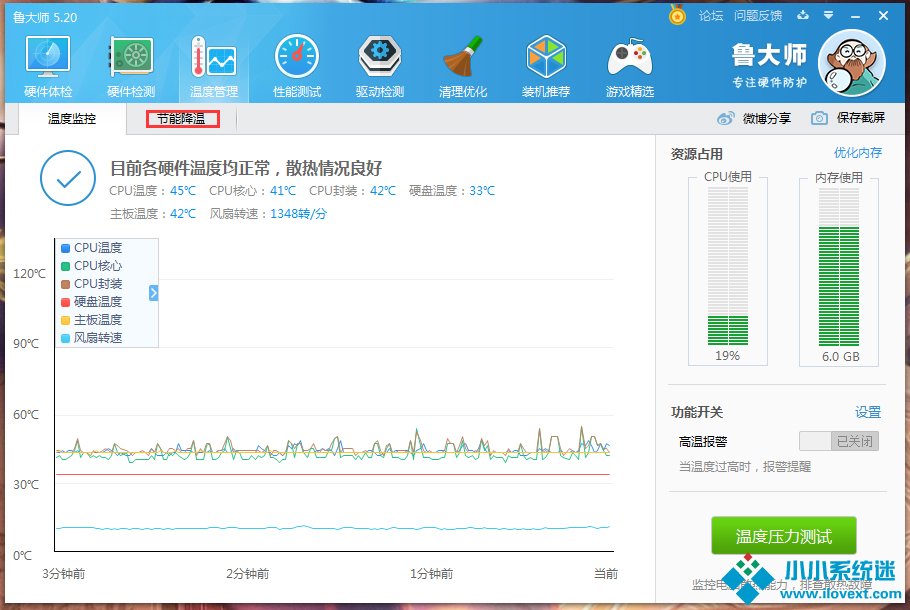
Task: Click the 优化内存 optimize memory link
Action: (x=857, y=153)
